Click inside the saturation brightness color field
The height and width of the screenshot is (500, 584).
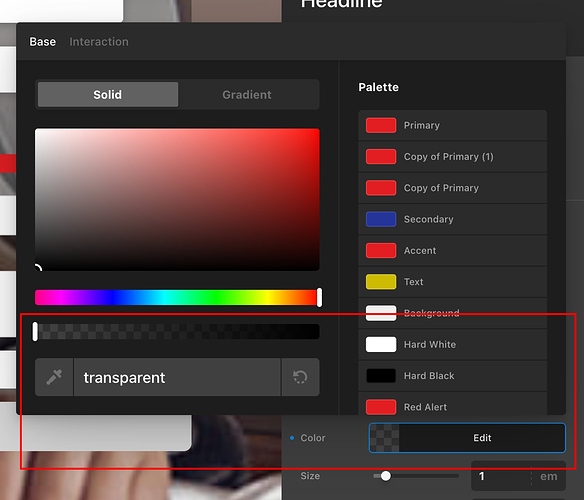[177, 200]
